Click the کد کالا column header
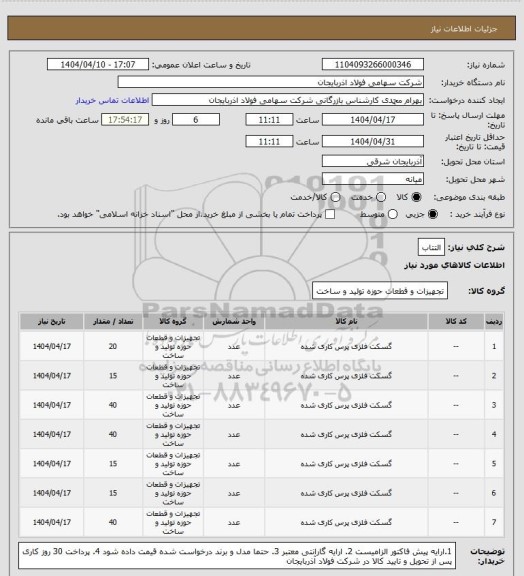Viewport: 524px width, 576px height. (x=456, y=321)
